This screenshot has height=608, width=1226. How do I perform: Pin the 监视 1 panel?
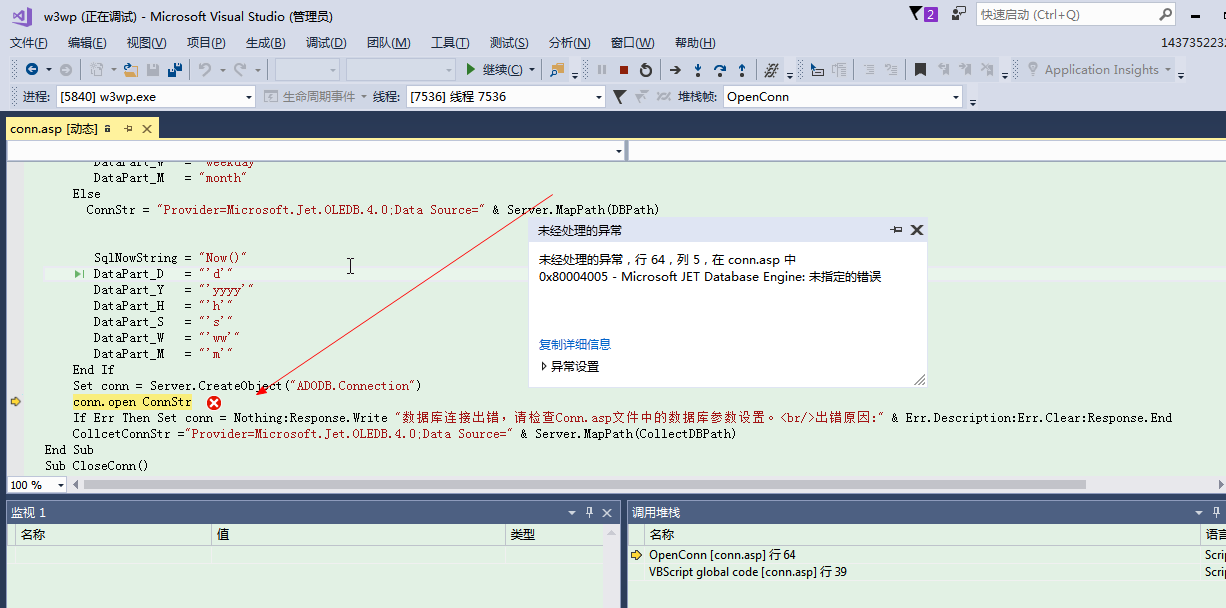tap(590, 513)
